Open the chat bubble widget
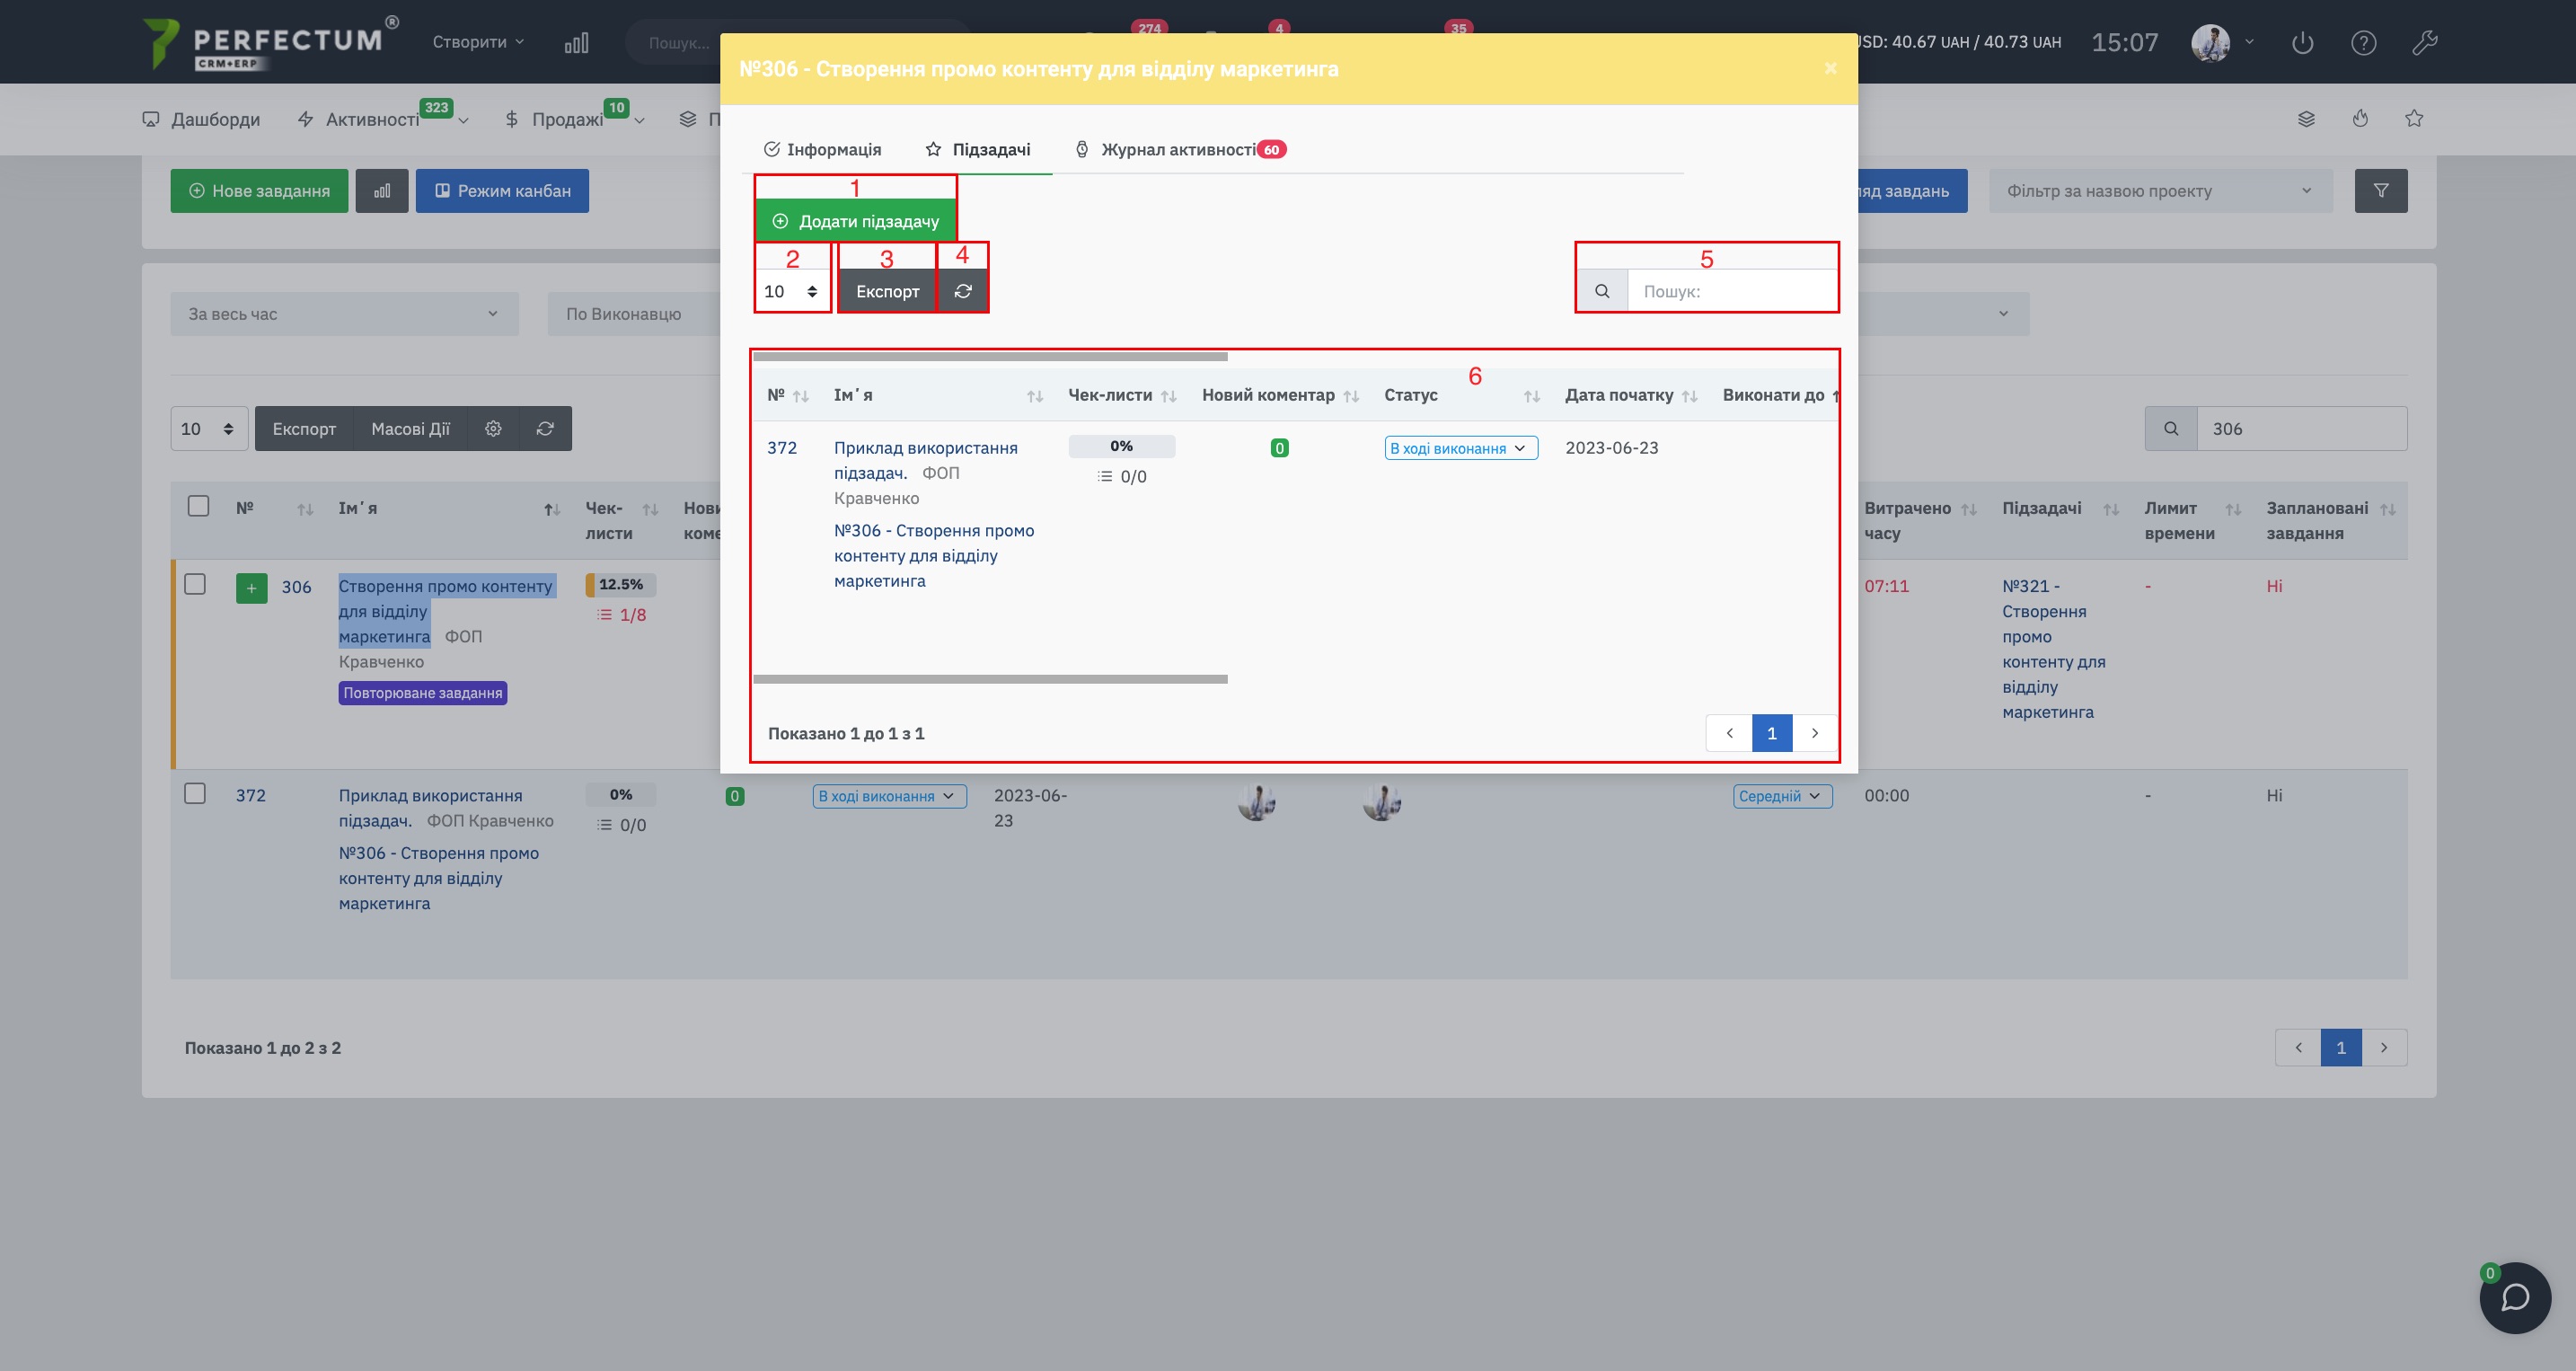 (x=2514, y=1297)
